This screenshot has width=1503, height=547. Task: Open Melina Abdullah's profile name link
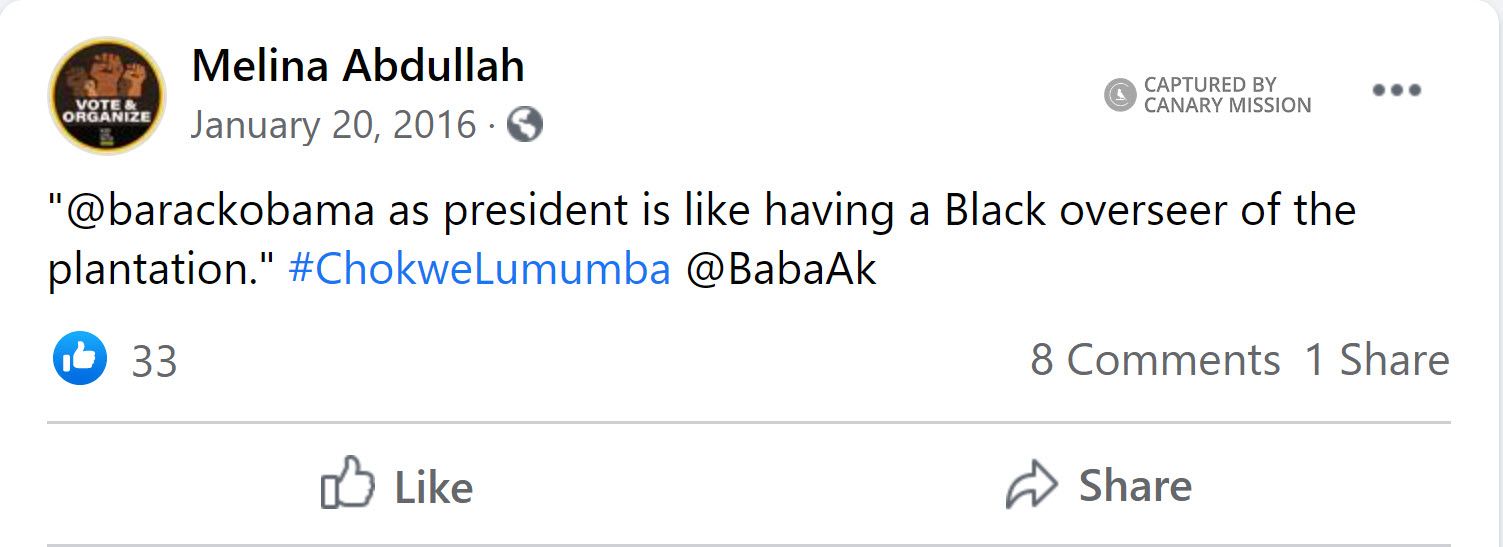(358, 67)
